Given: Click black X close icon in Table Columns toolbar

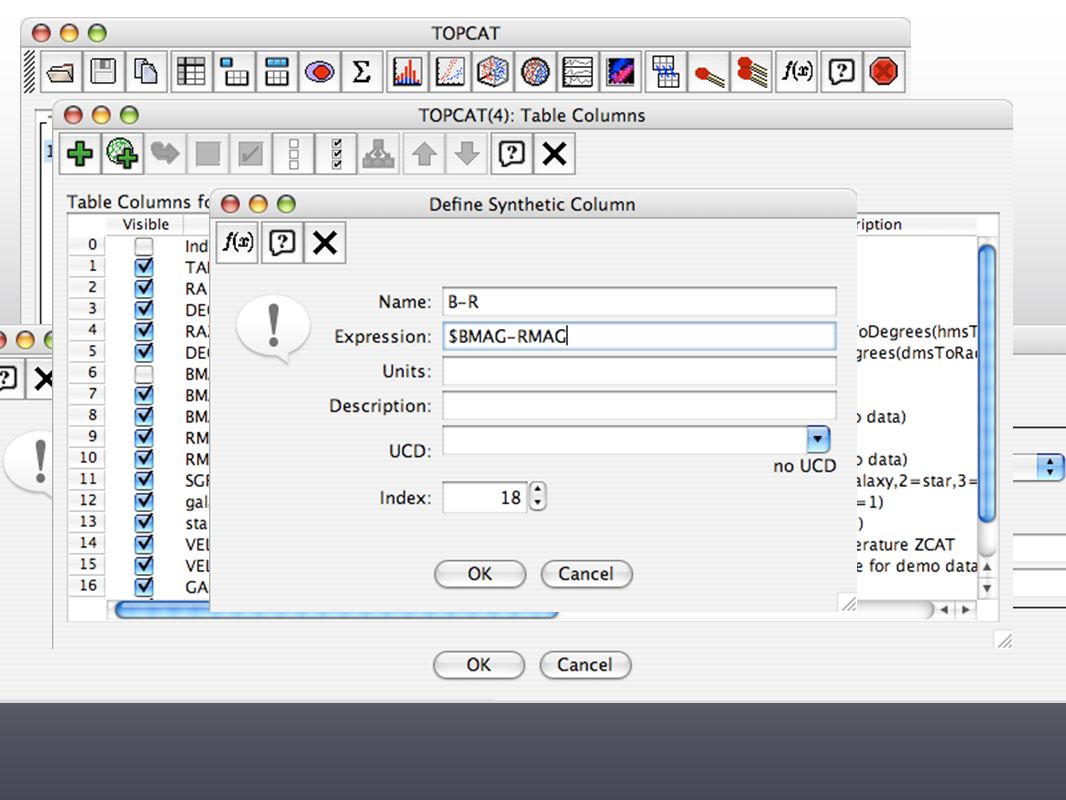Looking at the screenshot, I should 554,154.
